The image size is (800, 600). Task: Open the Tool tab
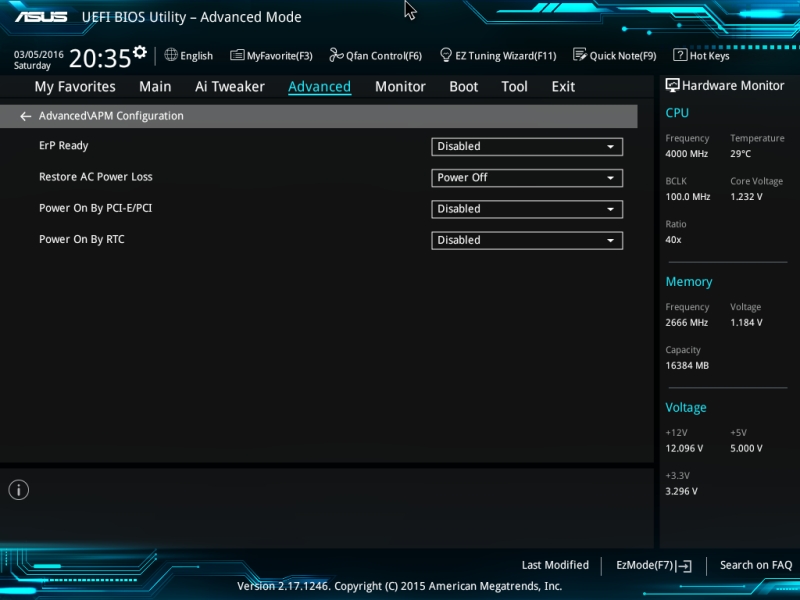pos(514,87)
